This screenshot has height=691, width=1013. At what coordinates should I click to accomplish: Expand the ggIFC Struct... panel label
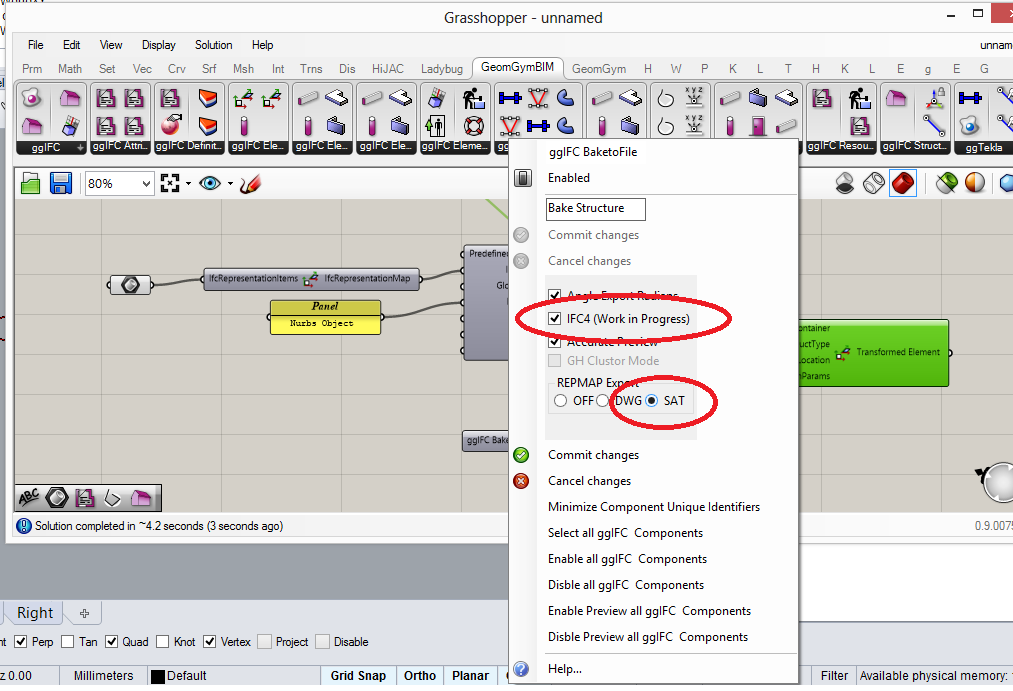(913, 147)
